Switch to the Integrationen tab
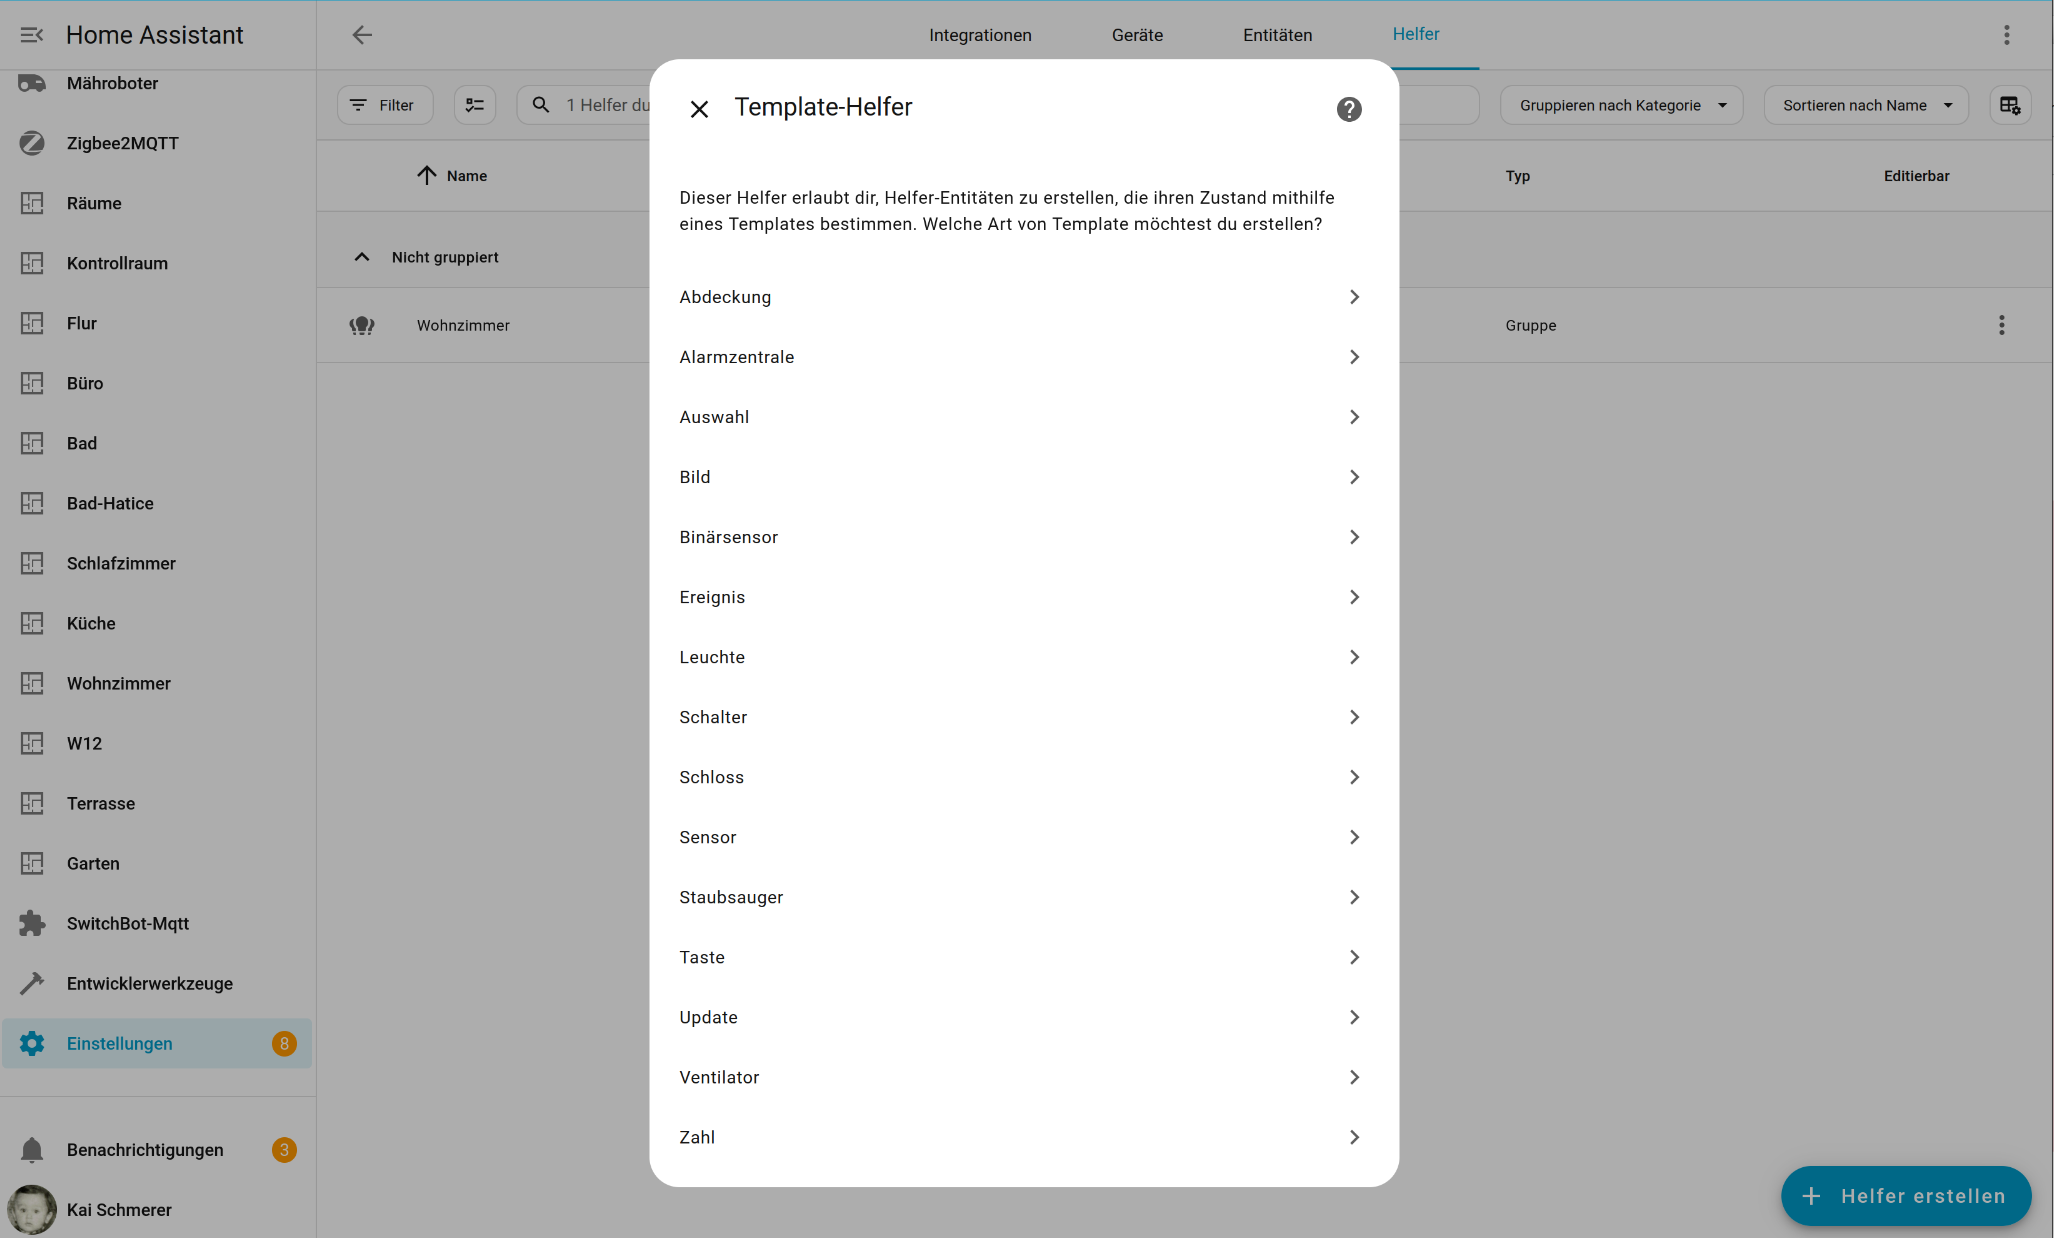Image resolution: width=2054 pixels, height=1238 pixels. [x=979, y=35]
